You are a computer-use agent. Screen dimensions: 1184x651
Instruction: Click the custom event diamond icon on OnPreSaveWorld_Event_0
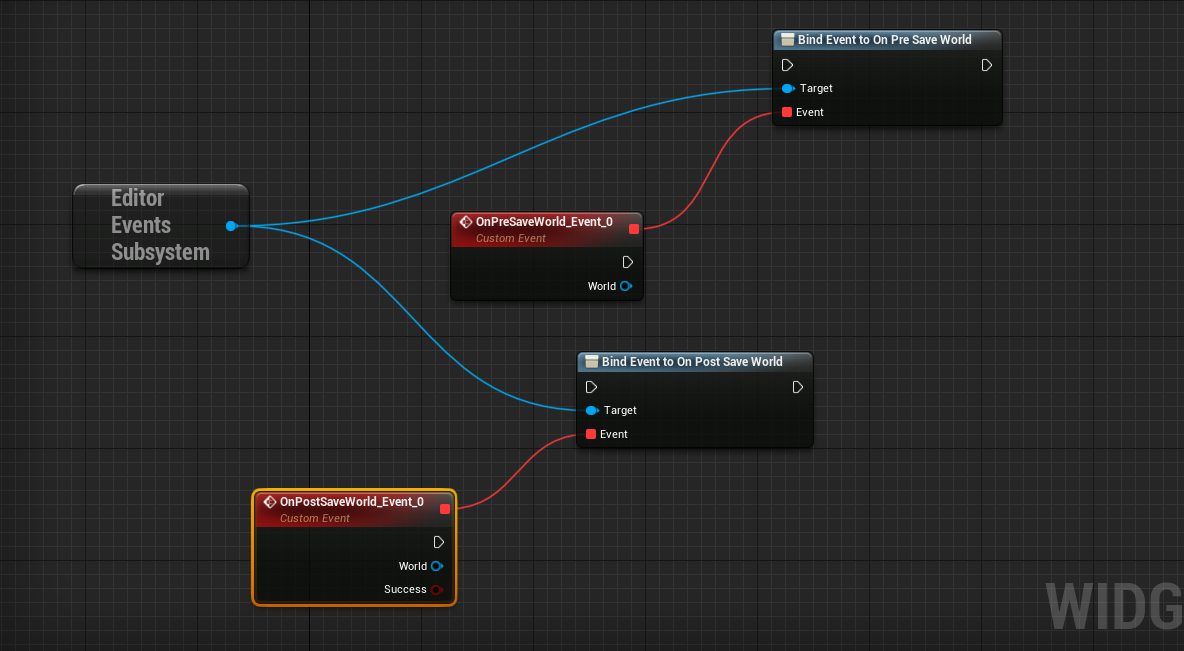(x=466, y=222)
